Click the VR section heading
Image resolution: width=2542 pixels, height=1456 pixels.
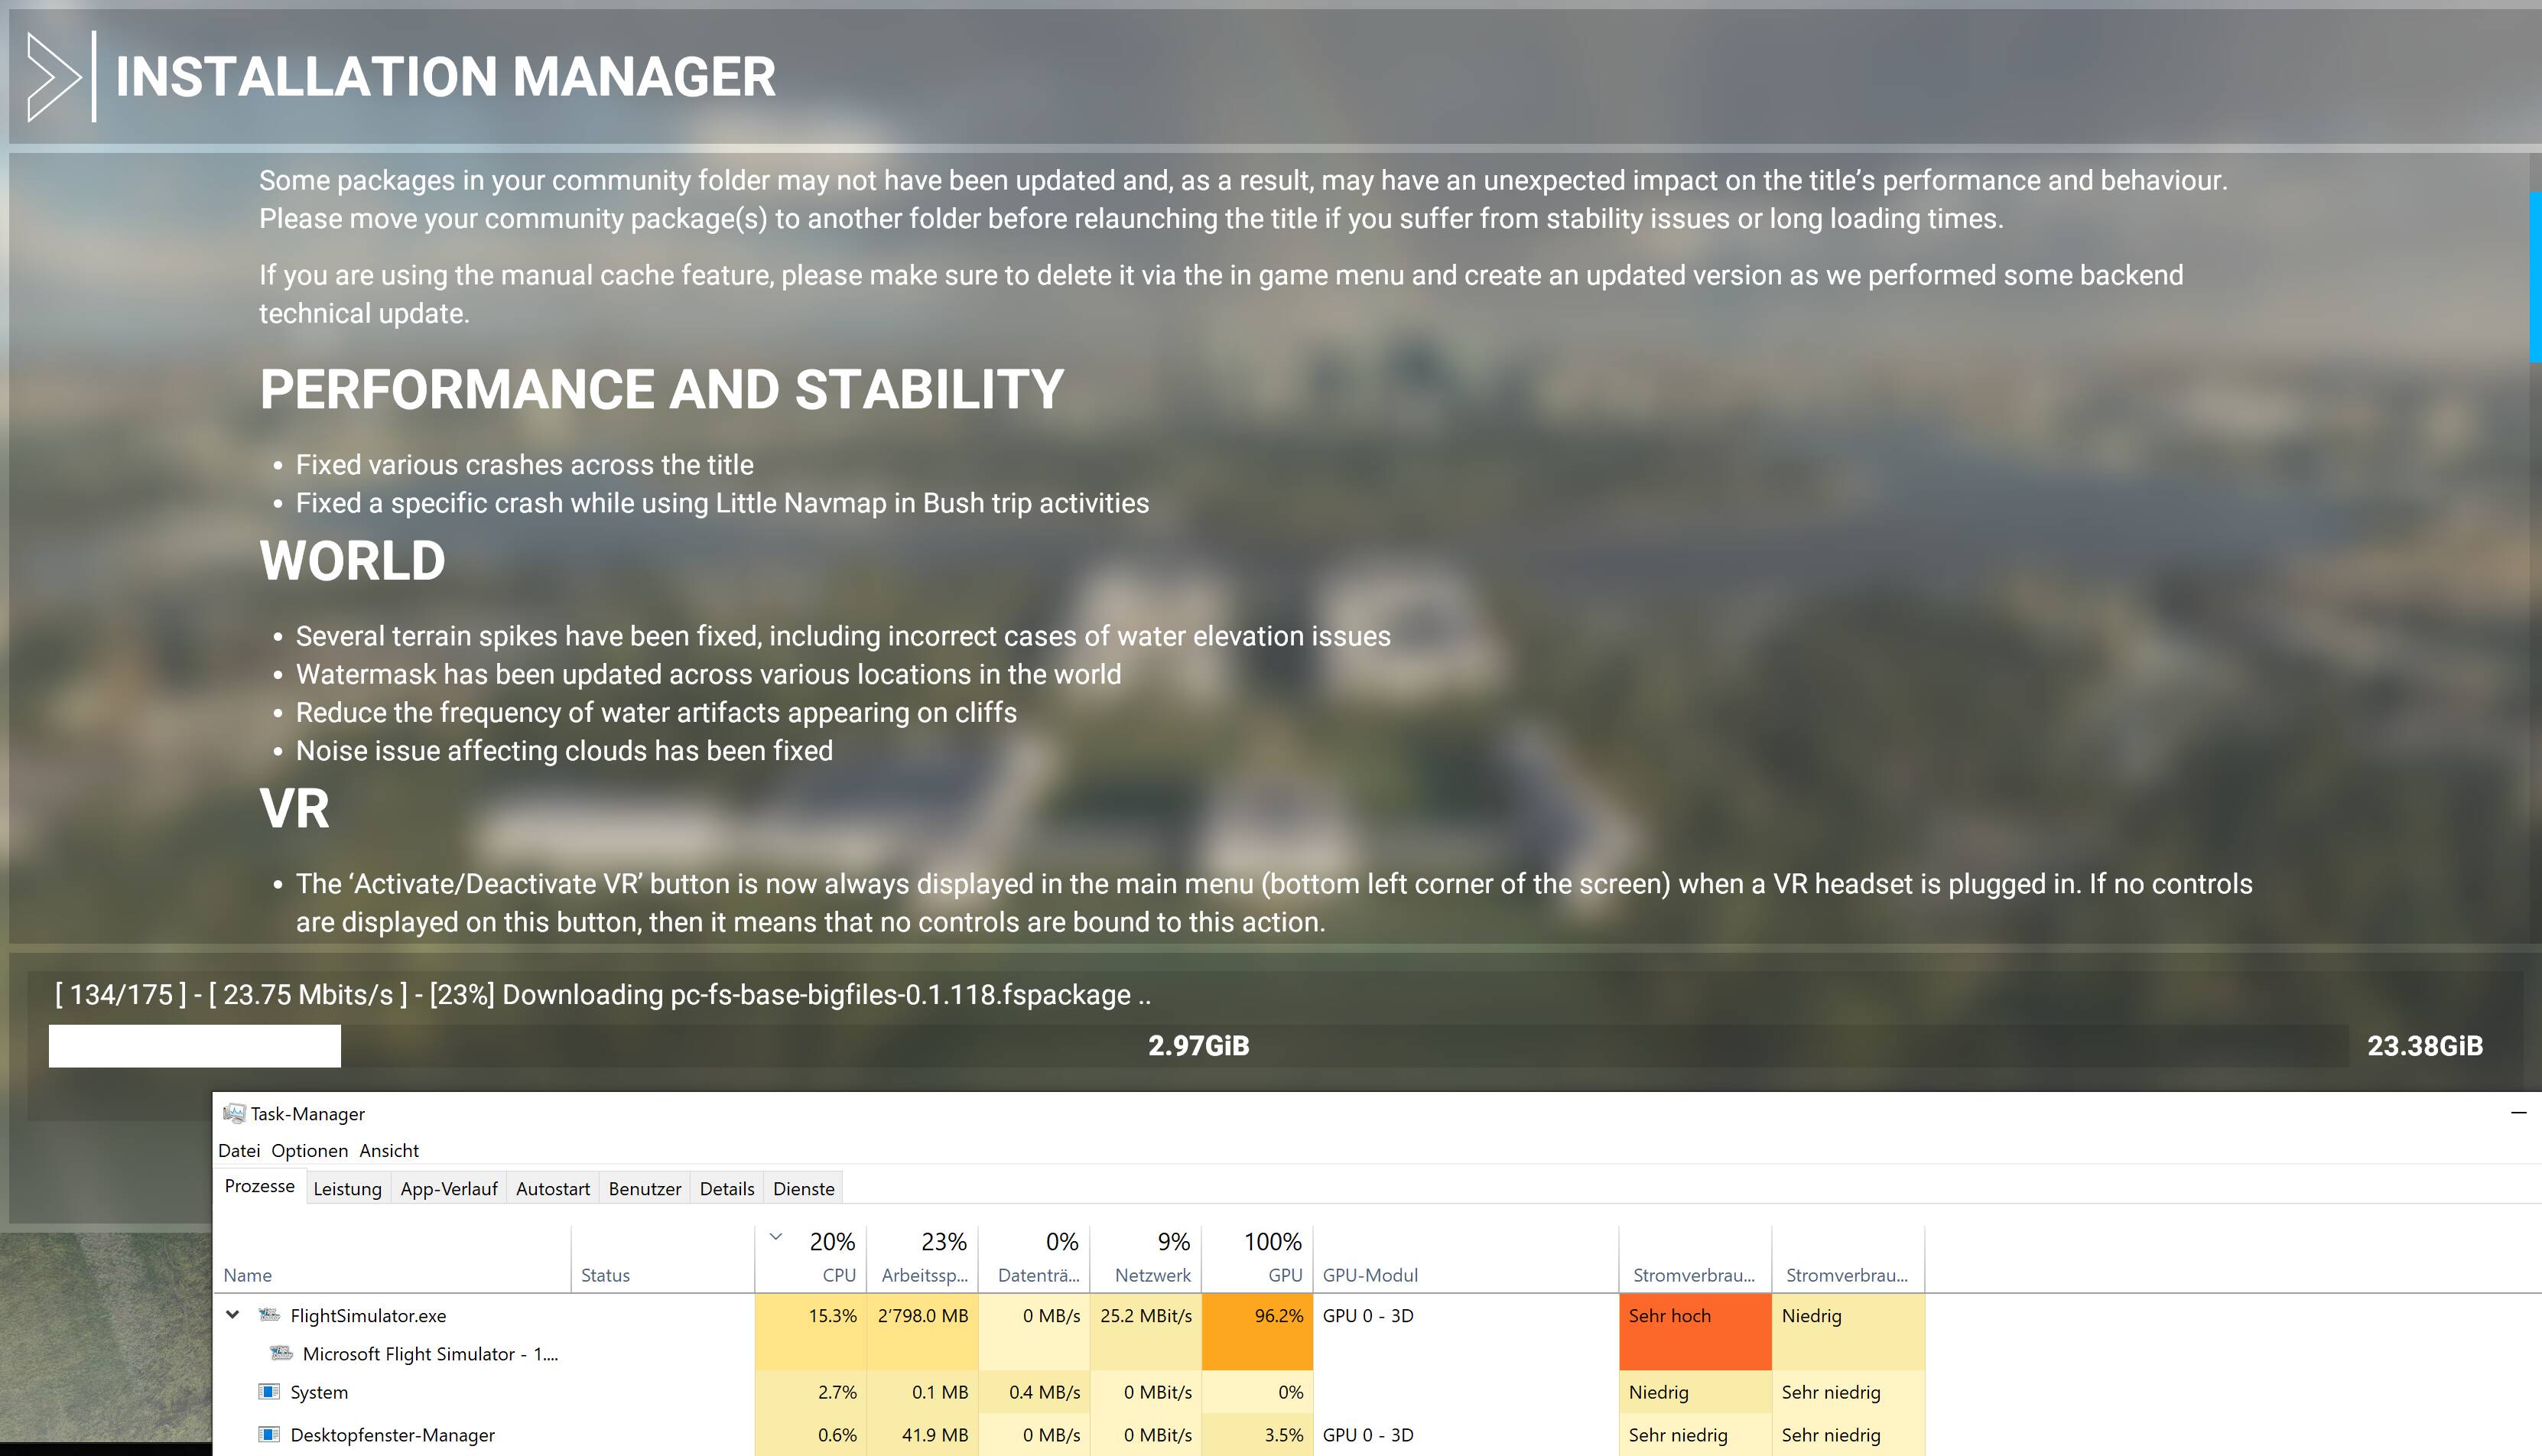(294, 808)
